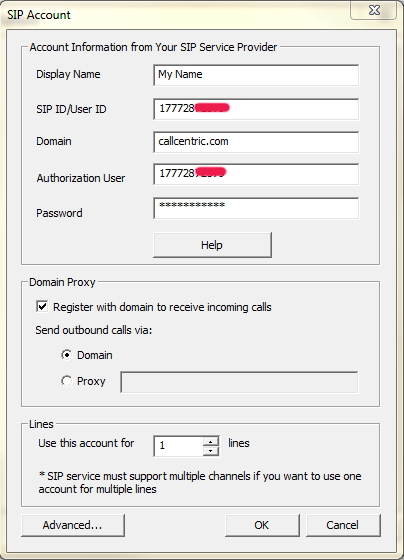This screenshot has width=404, height=560.
Task: Confirm the dialog with OK
Action: [262, 525]
